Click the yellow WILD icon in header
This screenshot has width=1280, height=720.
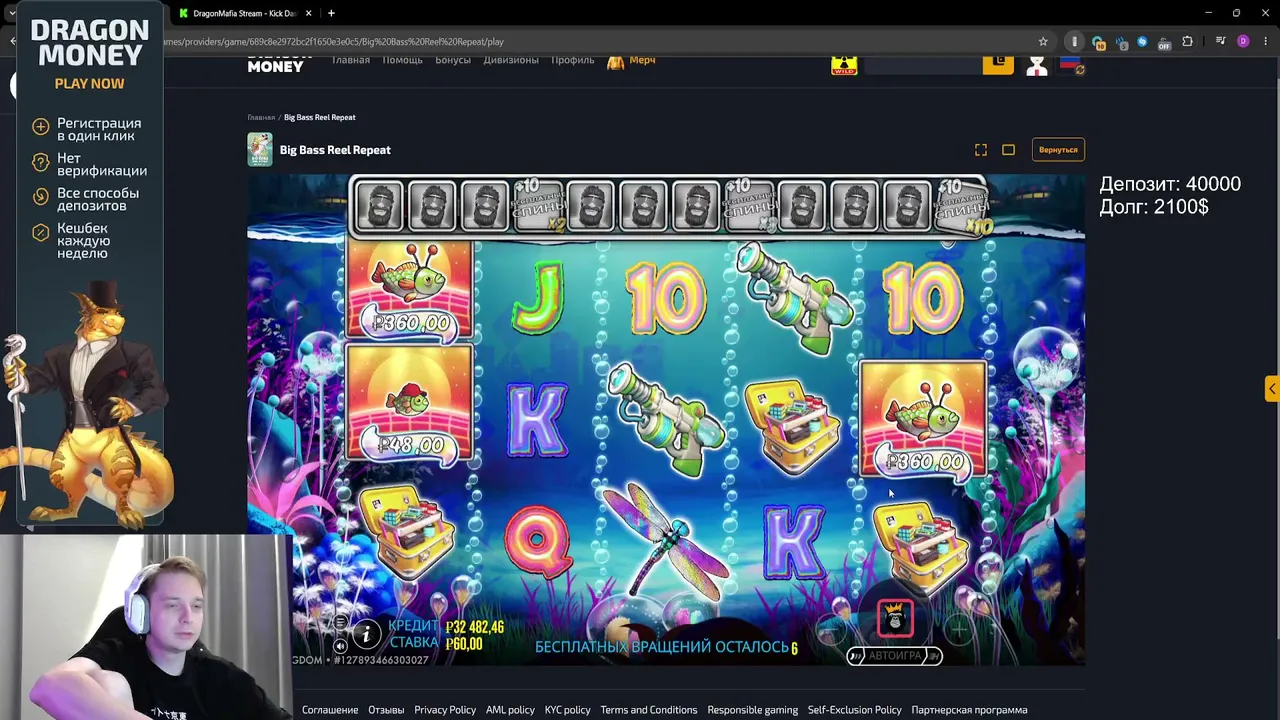(844, 65)
